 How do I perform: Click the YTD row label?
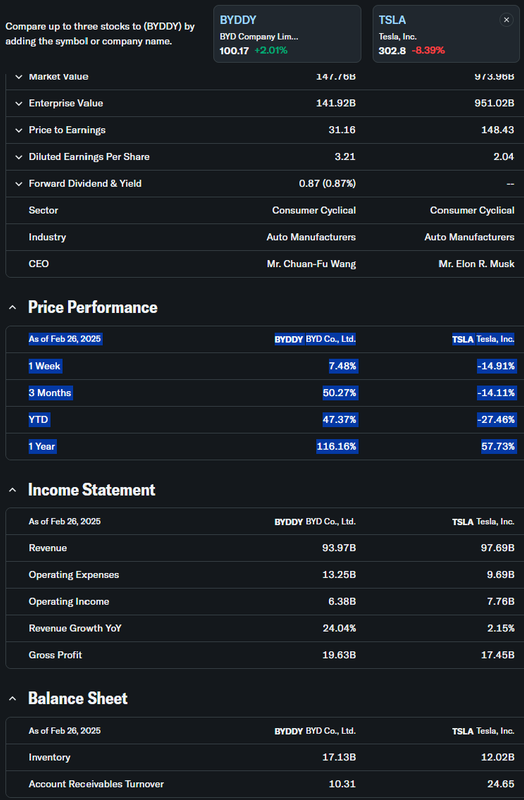click(x=39, y=419)
